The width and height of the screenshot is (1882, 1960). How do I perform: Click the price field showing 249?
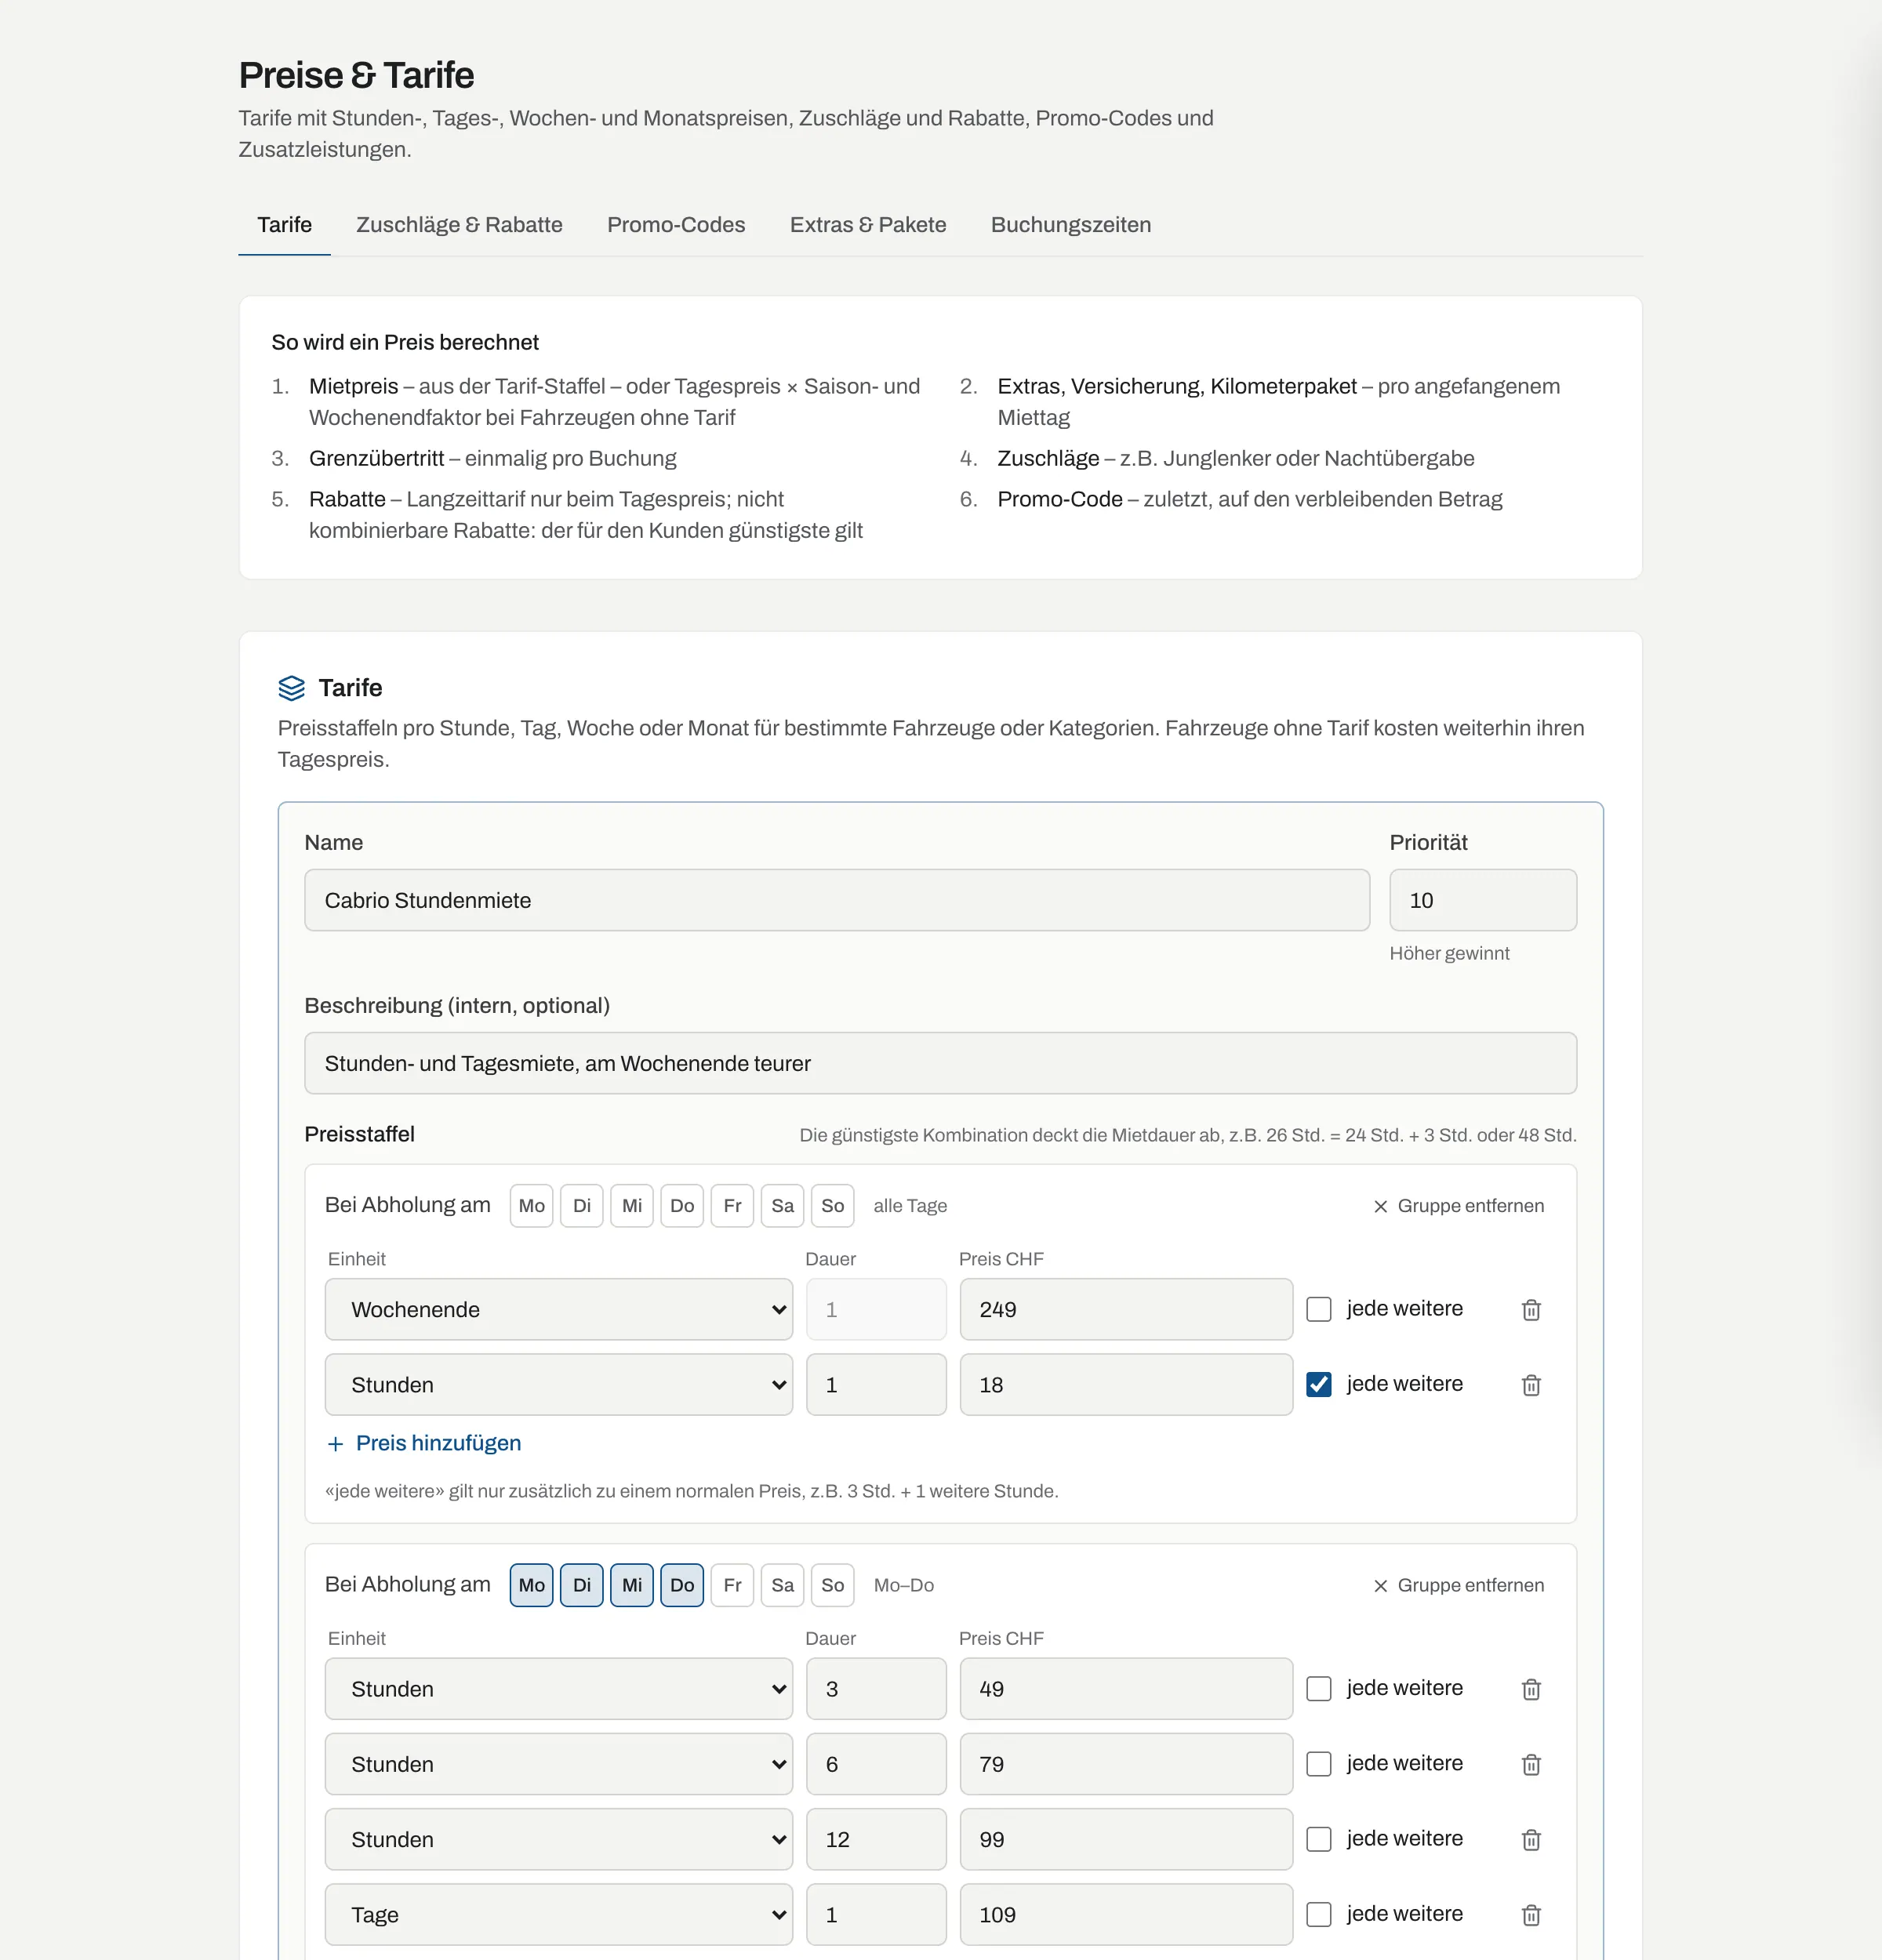click(1126, 1309)
